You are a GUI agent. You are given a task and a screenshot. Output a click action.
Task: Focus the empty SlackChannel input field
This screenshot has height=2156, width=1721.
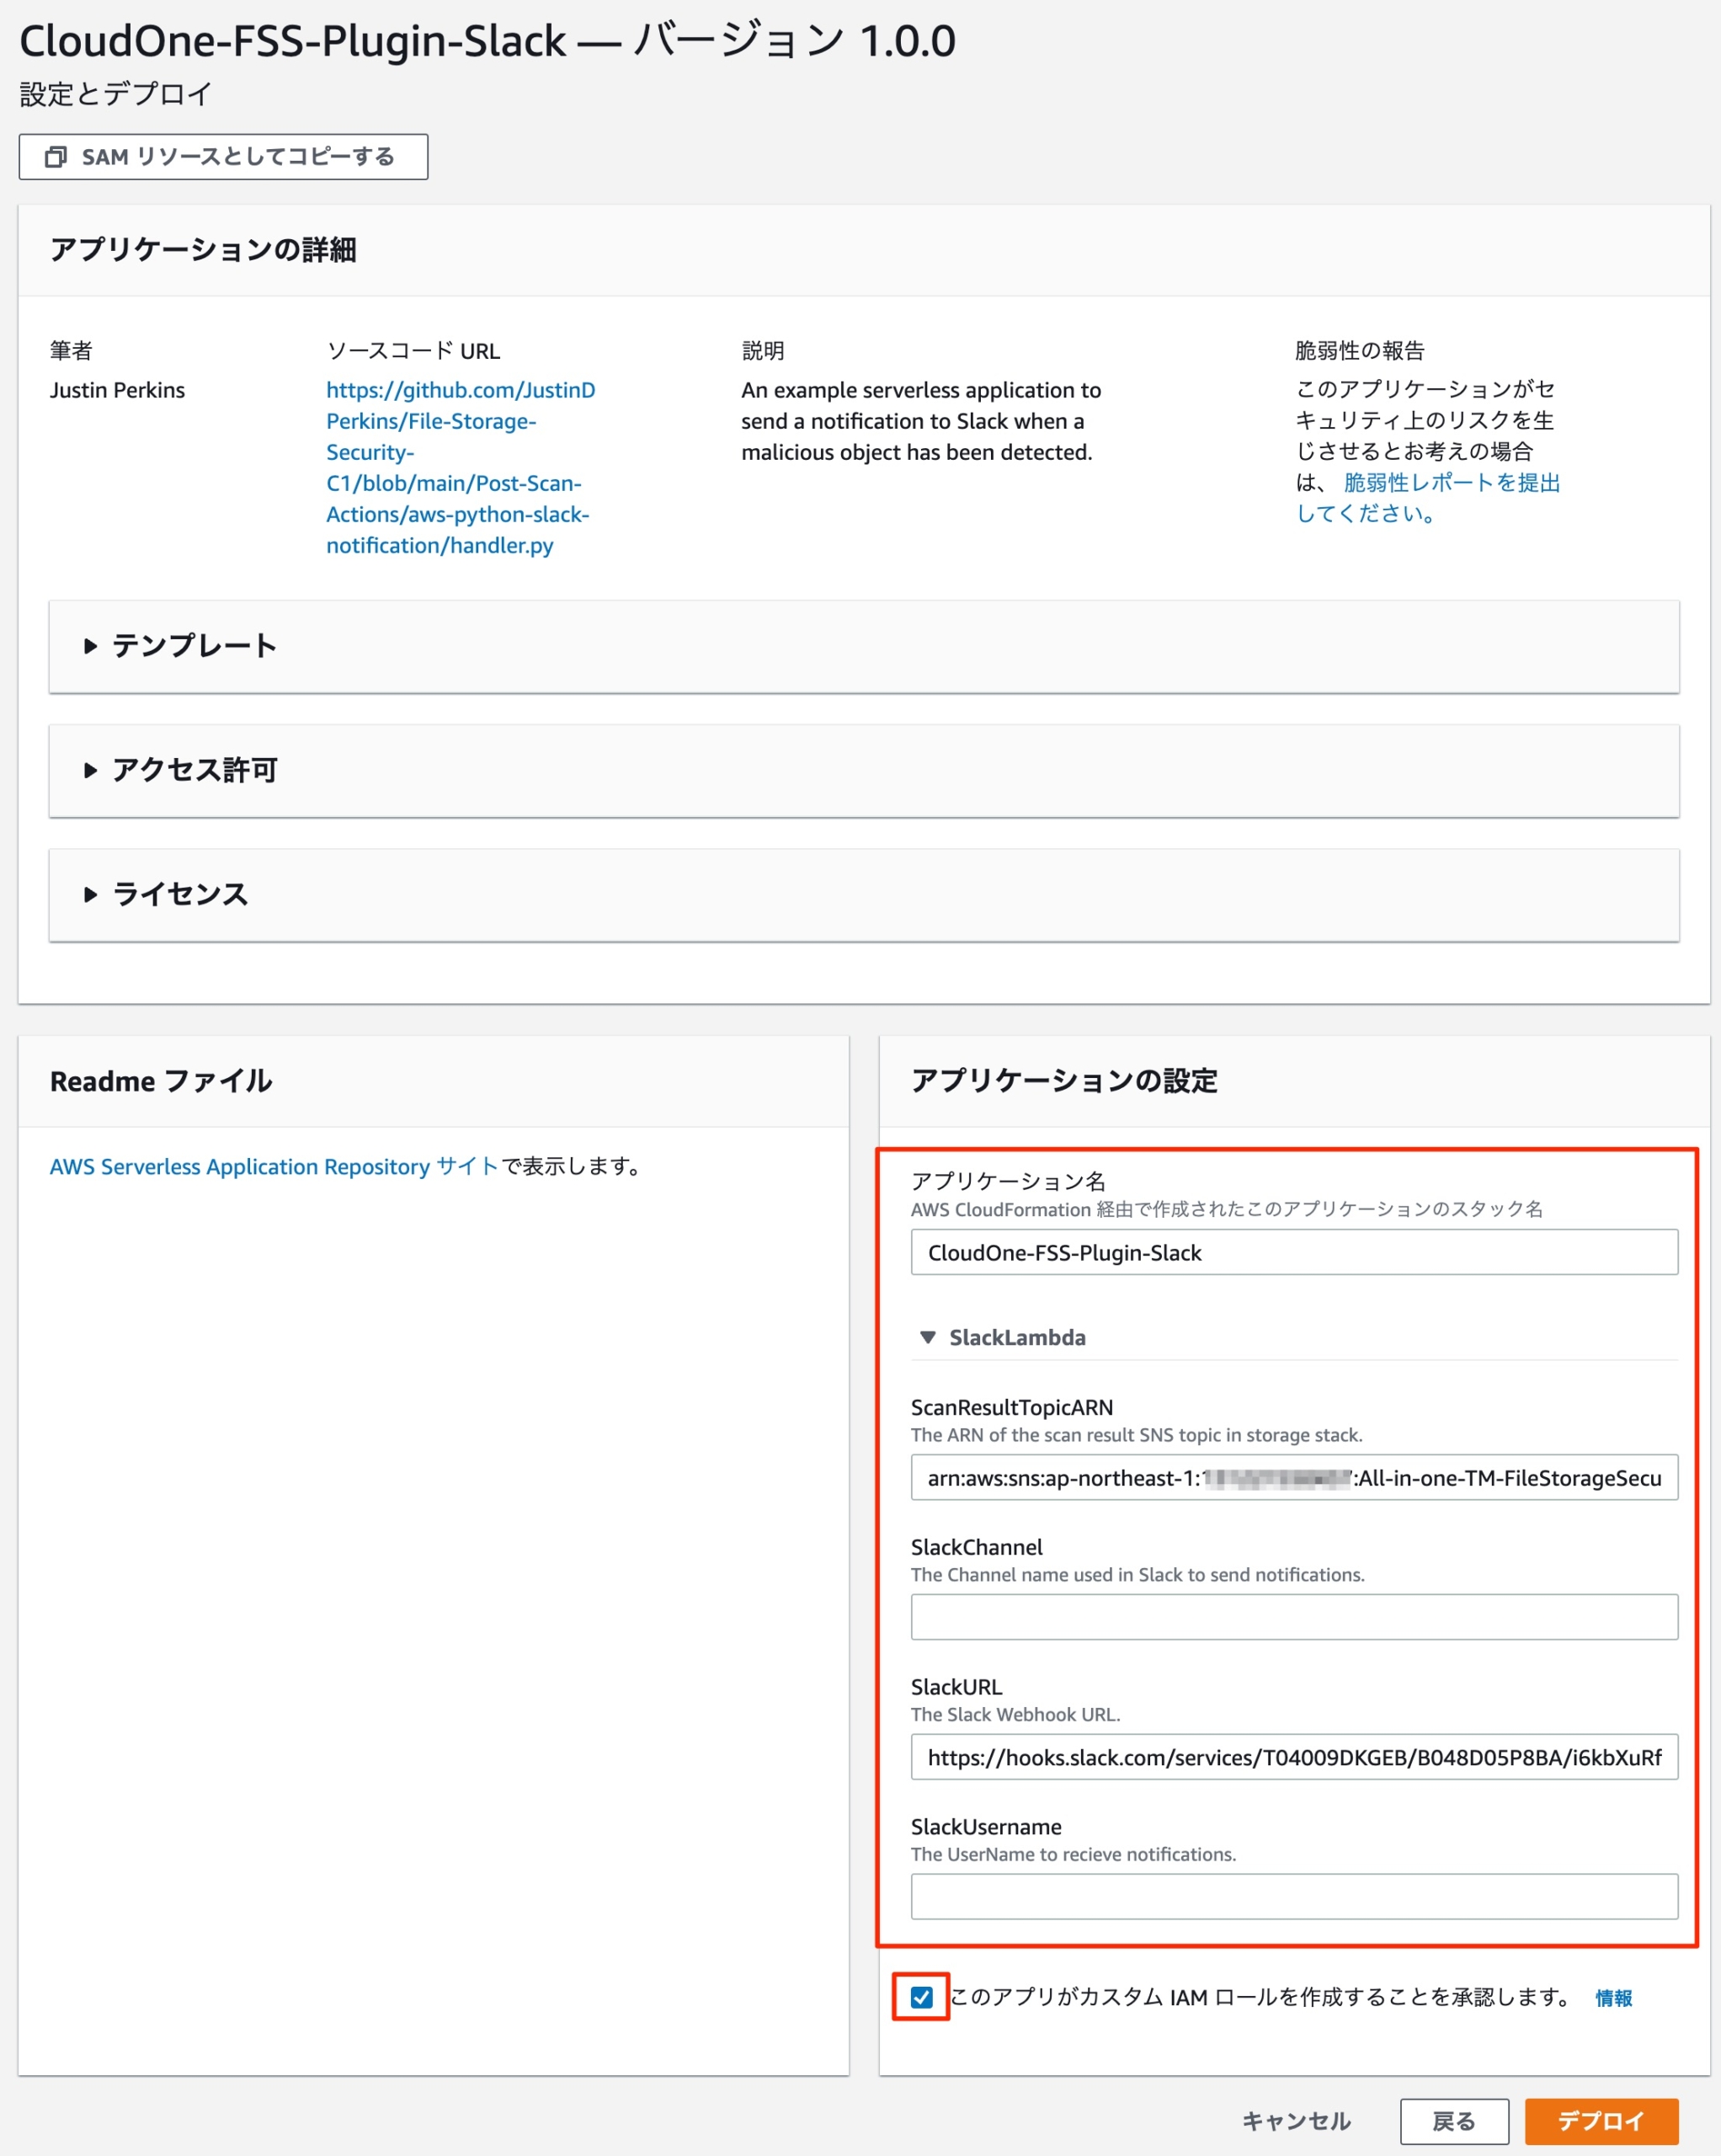pos(1294,1617)
